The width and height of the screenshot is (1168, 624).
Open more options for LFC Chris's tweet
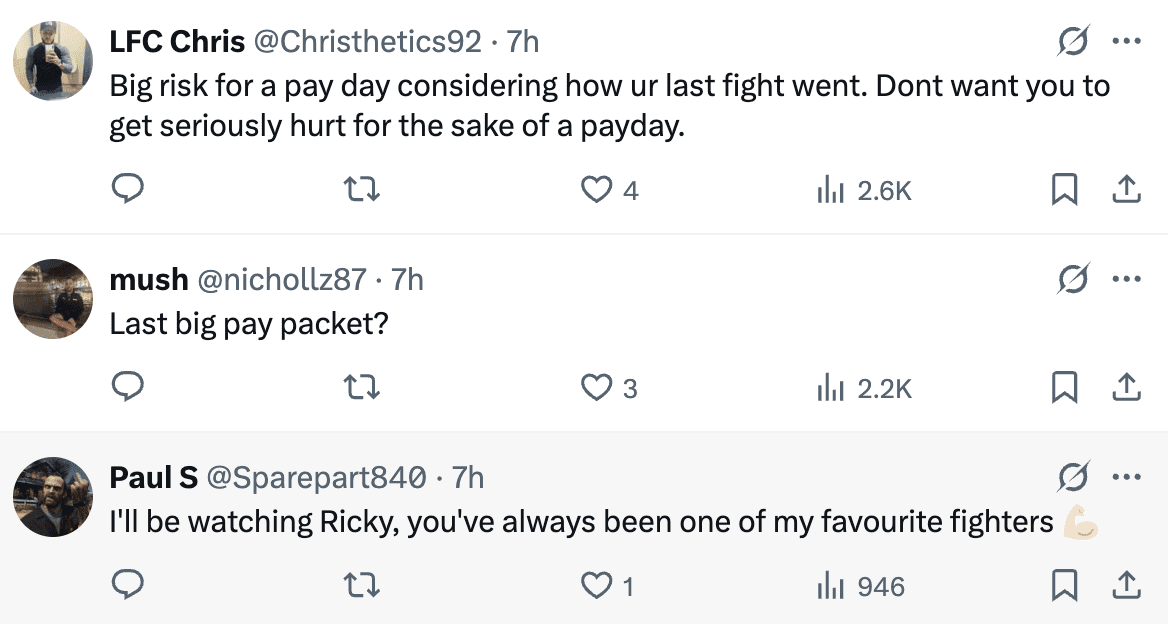(1126, 42)
